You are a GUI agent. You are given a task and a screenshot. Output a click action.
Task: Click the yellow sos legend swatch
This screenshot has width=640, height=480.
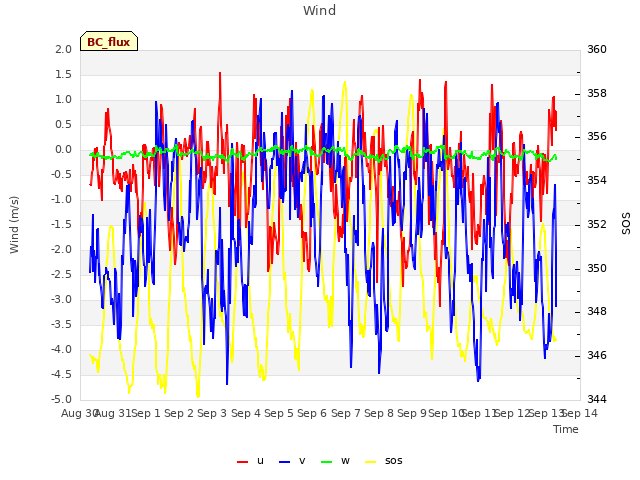[x=371, y=462]
